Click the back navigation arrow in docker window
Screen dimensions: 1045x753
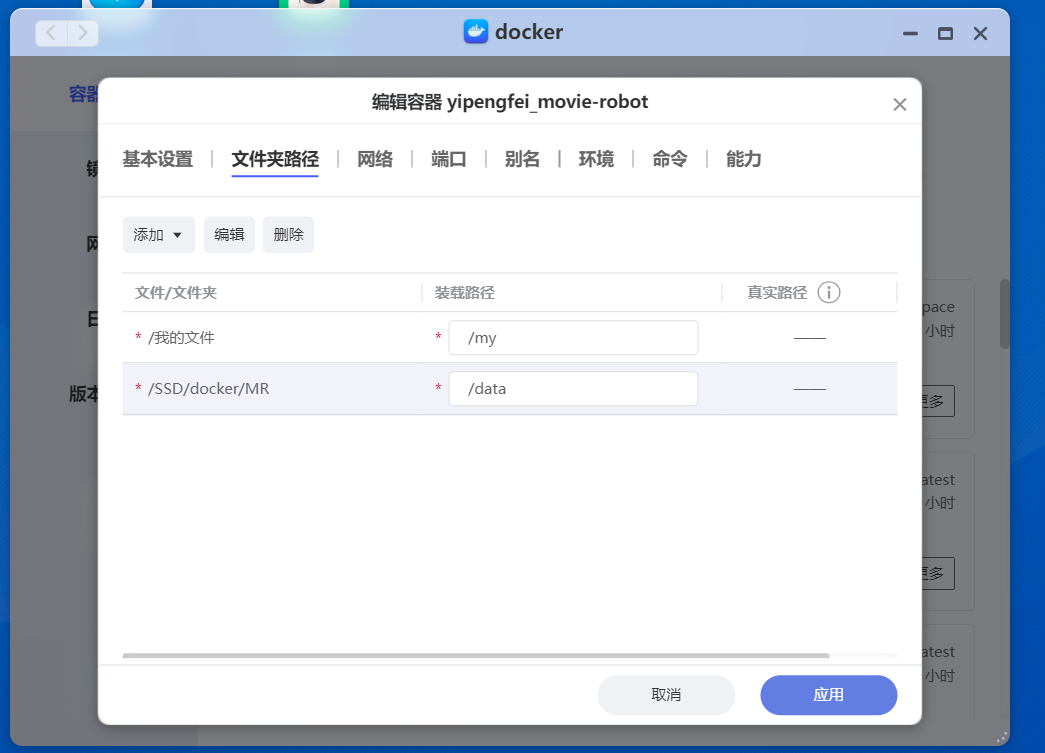coord(51,33)
